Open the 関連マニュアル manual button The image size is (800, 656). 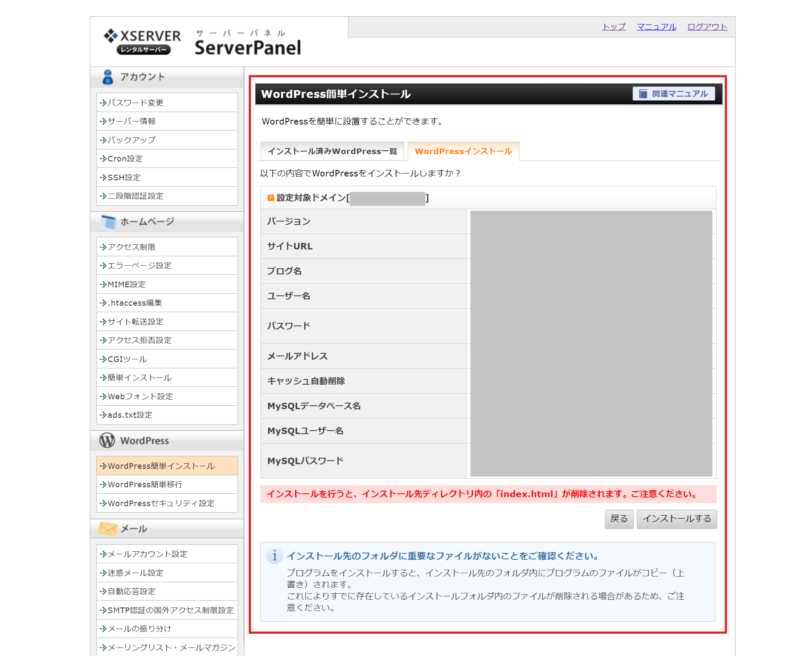[x=673, y=94]
